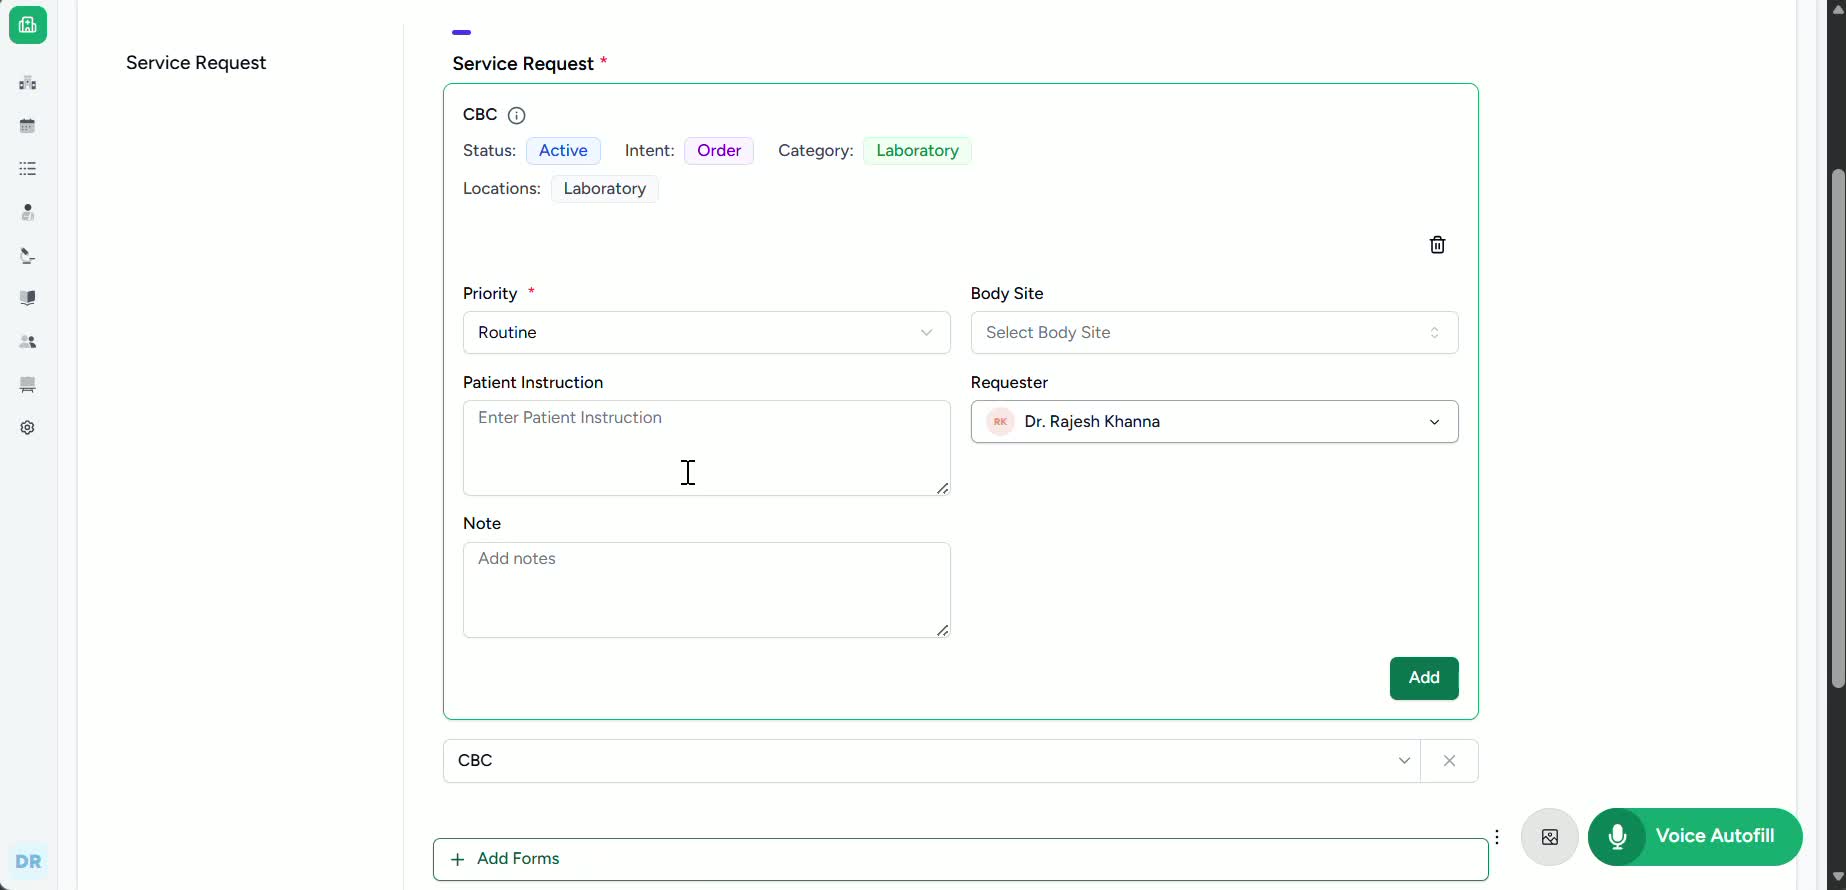Click the Add Forms button
This screenshot has width=1846, height=890.
960,859
